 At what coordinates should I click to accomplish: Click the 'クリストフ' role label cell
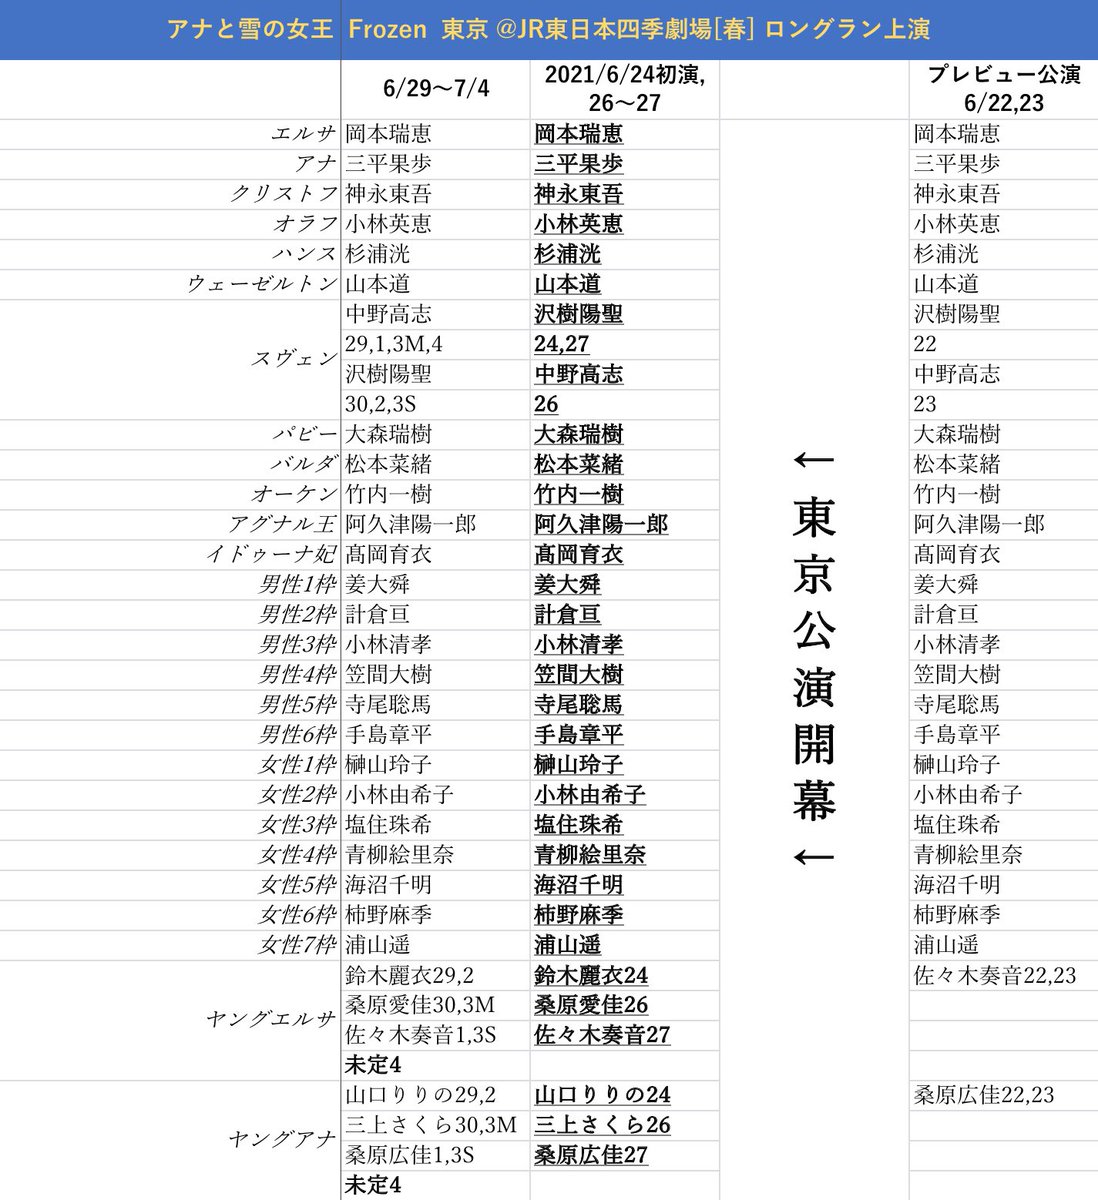click(171, 195)
